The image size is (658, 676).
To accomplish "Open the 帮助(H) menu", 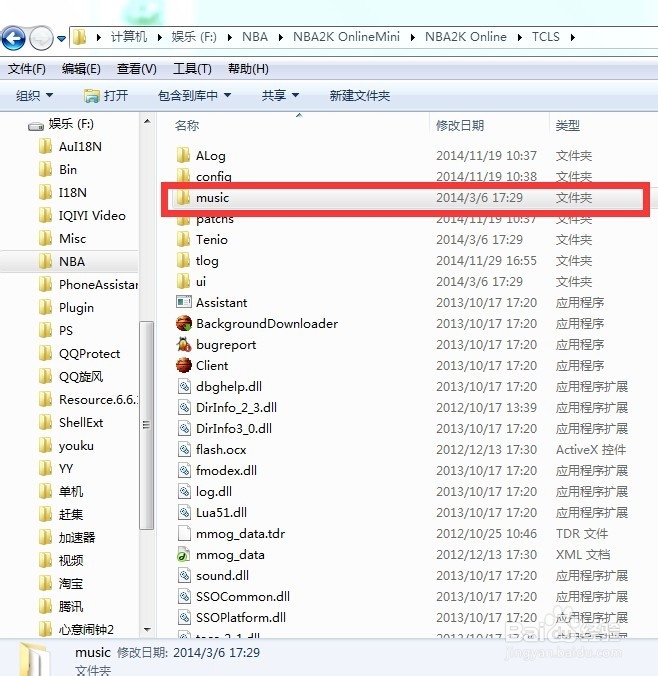I will [x=248, y=69].
